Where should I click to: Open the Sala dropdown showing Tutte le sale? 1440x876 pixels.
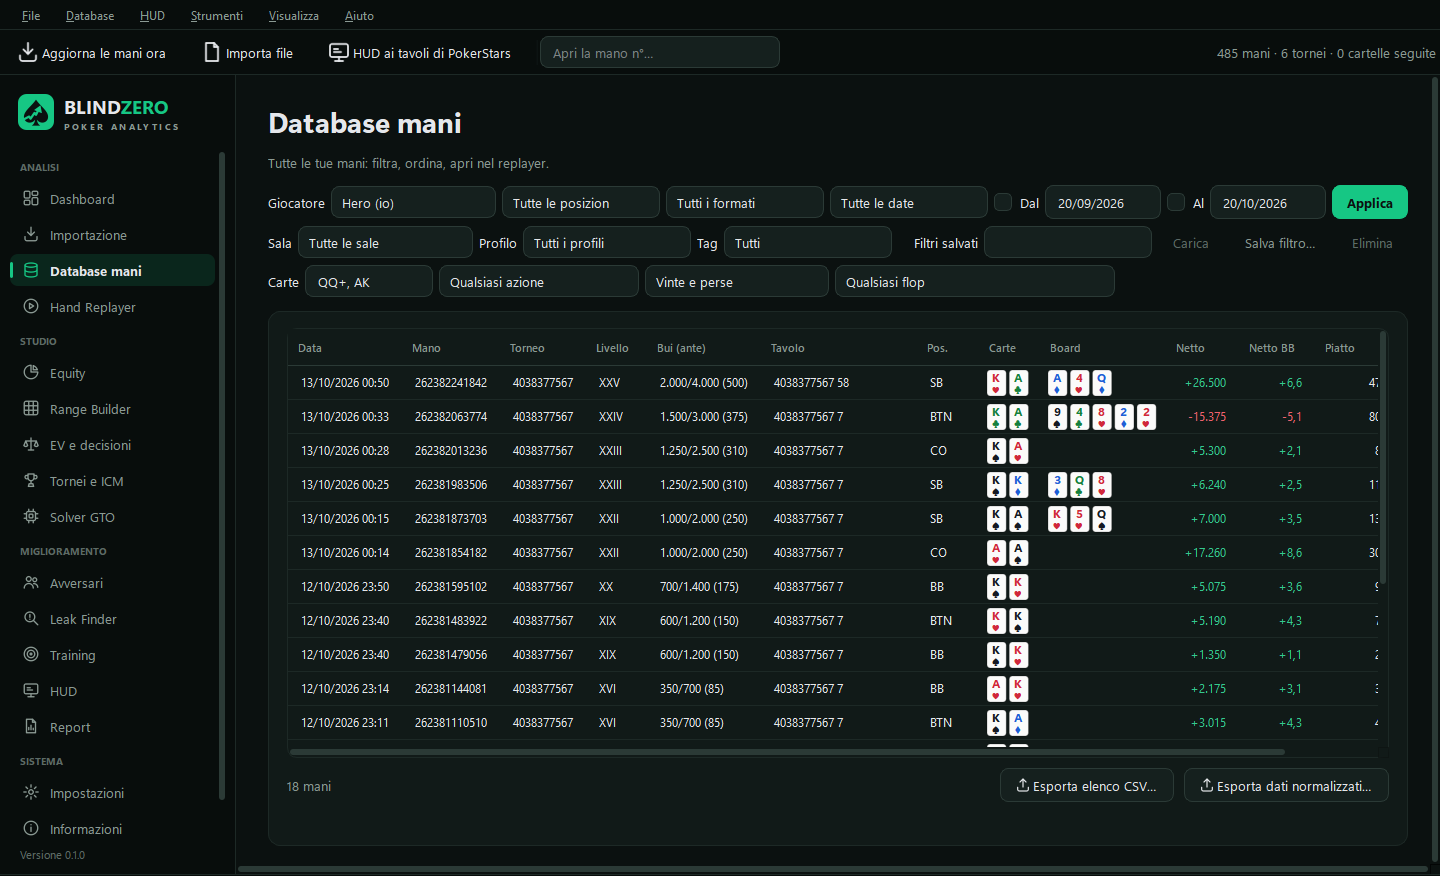[x=385, y=242]
